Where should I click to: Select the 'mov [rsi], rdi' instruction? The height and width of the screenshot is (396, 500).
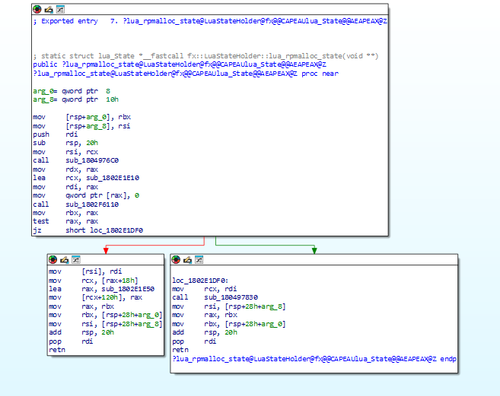click(x=85, y=271)
